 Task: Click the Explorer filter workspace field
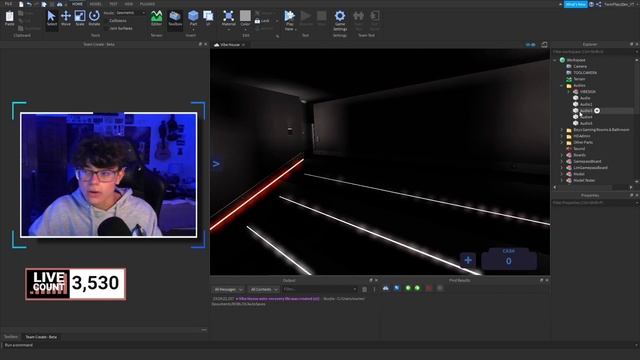(x=594, y=52)
